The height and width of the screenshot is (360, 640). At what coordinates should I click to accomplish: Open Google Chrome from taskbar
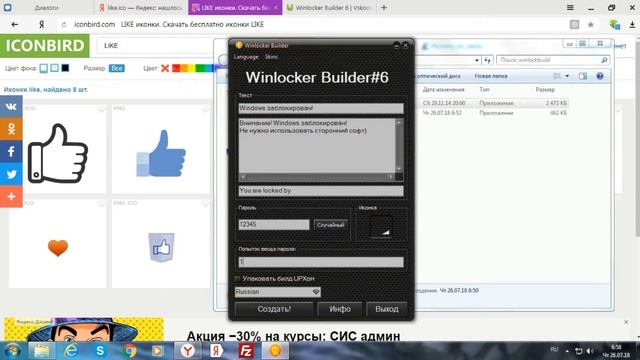(x=130, y=351)
